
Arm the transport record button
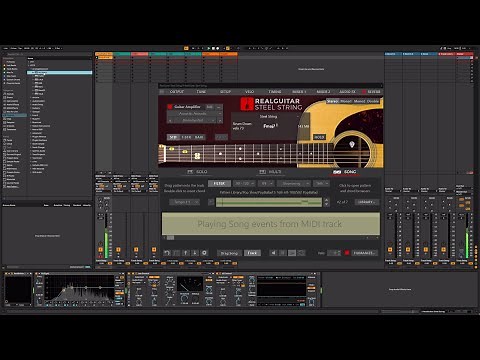[x=218, y=48]
